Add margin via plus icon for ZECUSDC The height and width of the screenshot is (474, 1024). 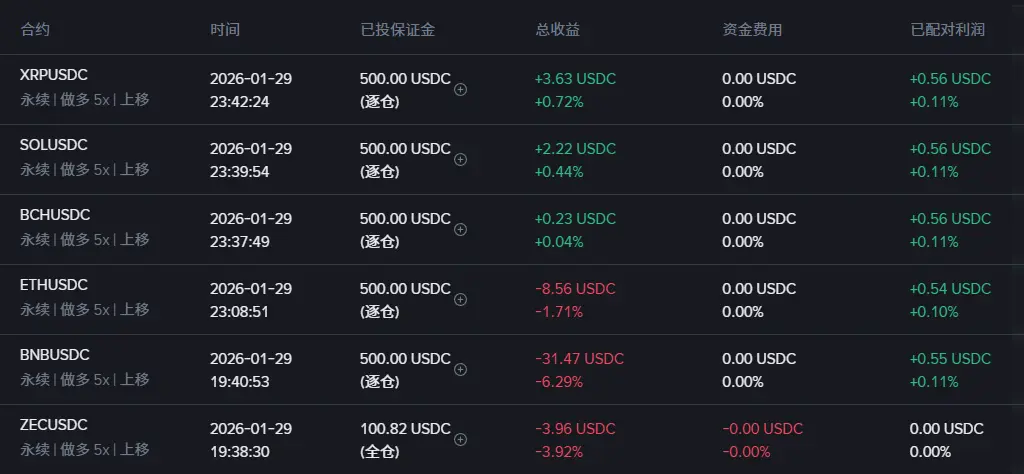tap(460, 439)
